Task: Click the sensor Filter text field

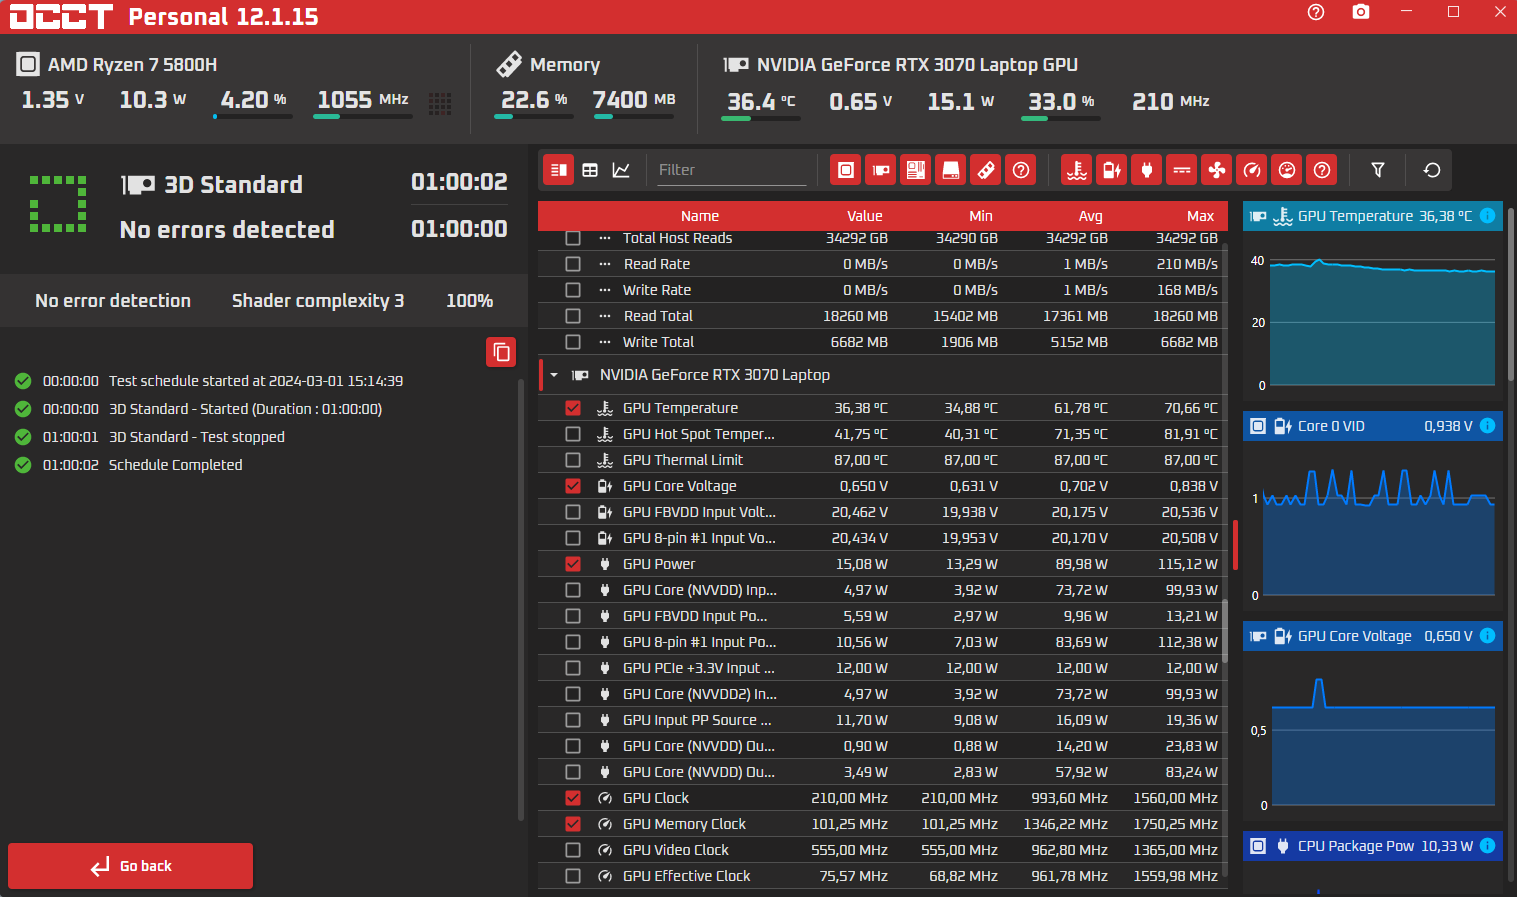Action: [x=731, y=170]
